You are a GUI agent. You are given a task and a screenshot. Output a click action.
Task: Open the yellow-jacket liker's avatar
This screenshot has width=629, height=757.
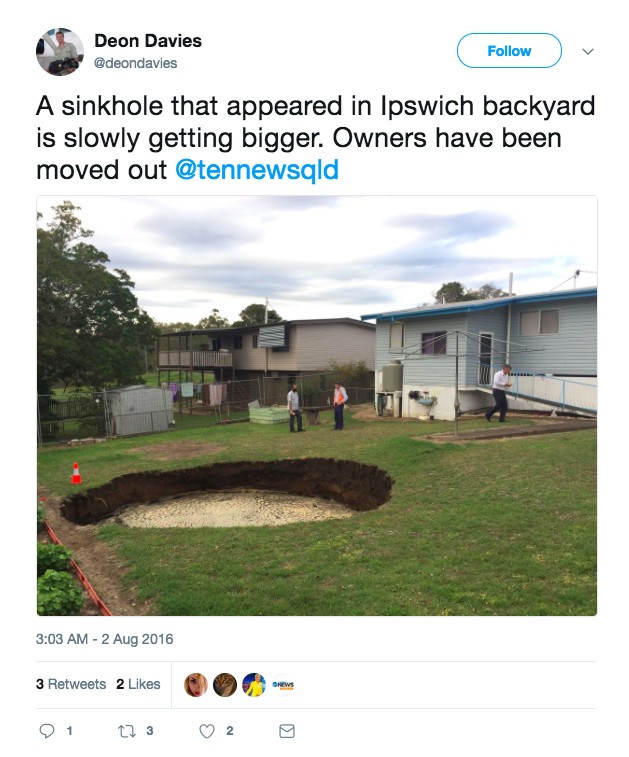254,685
